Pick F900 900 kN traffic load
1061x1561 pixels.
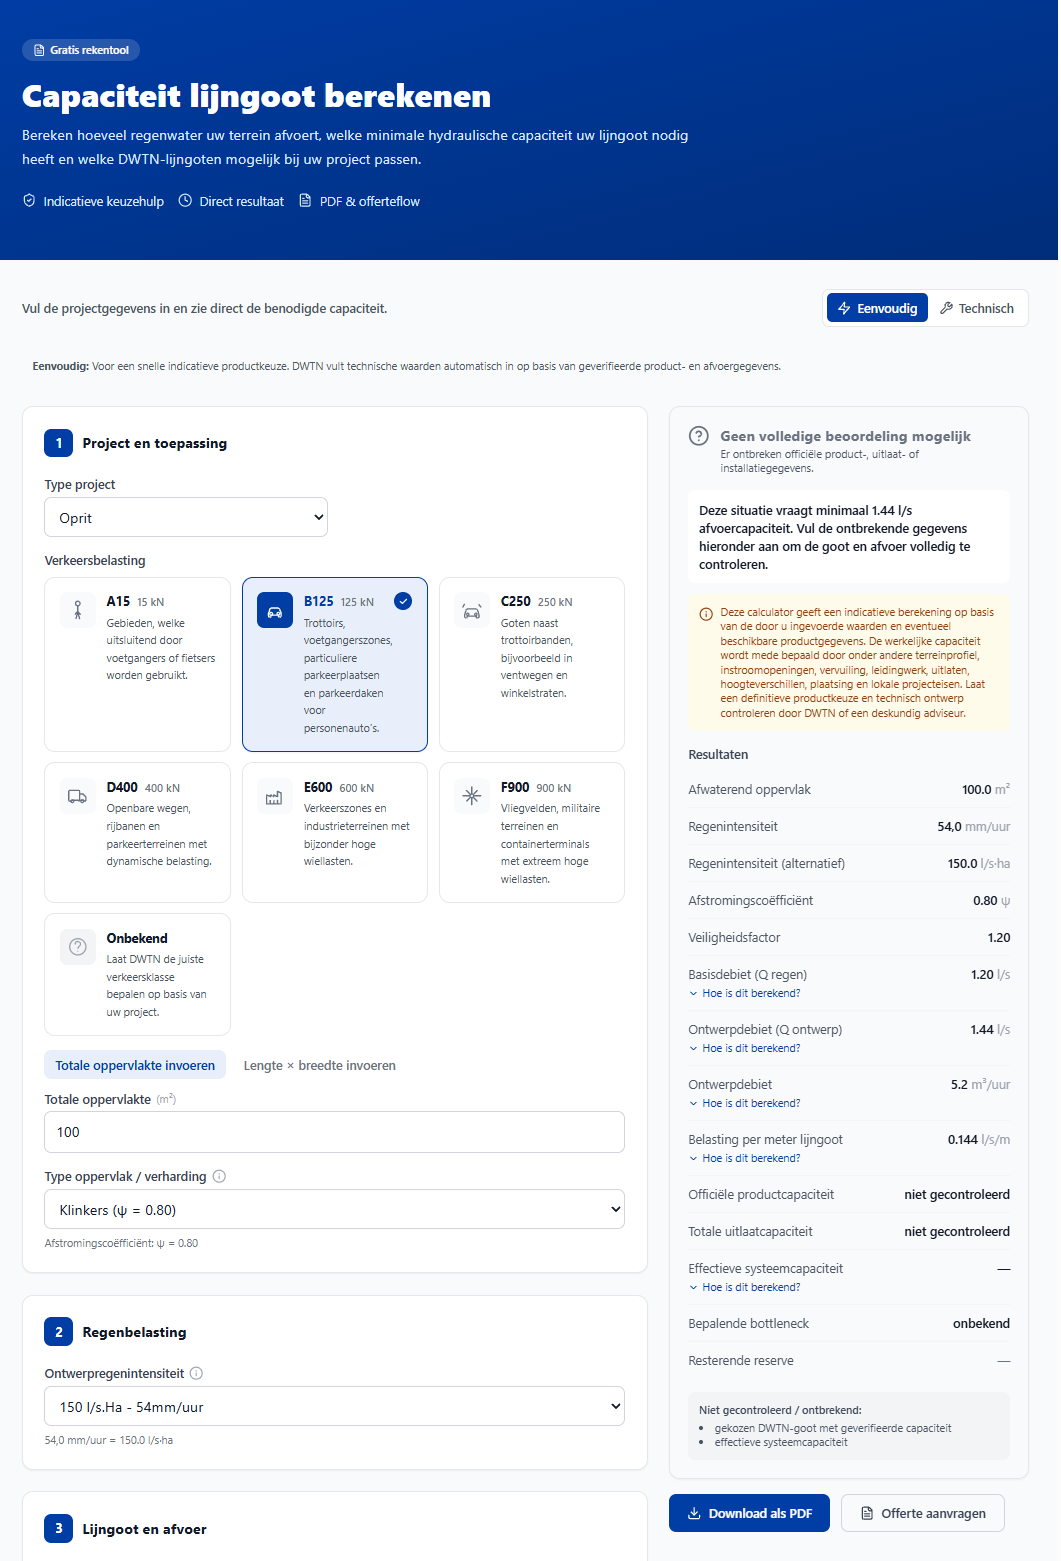tap(532, 833)
